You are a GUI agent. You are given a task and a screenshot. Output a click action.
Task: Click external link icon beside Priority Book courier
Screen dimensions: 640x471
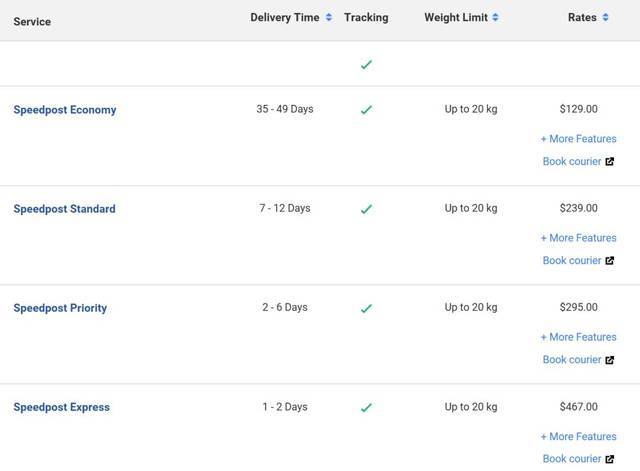tap(610, 360)
